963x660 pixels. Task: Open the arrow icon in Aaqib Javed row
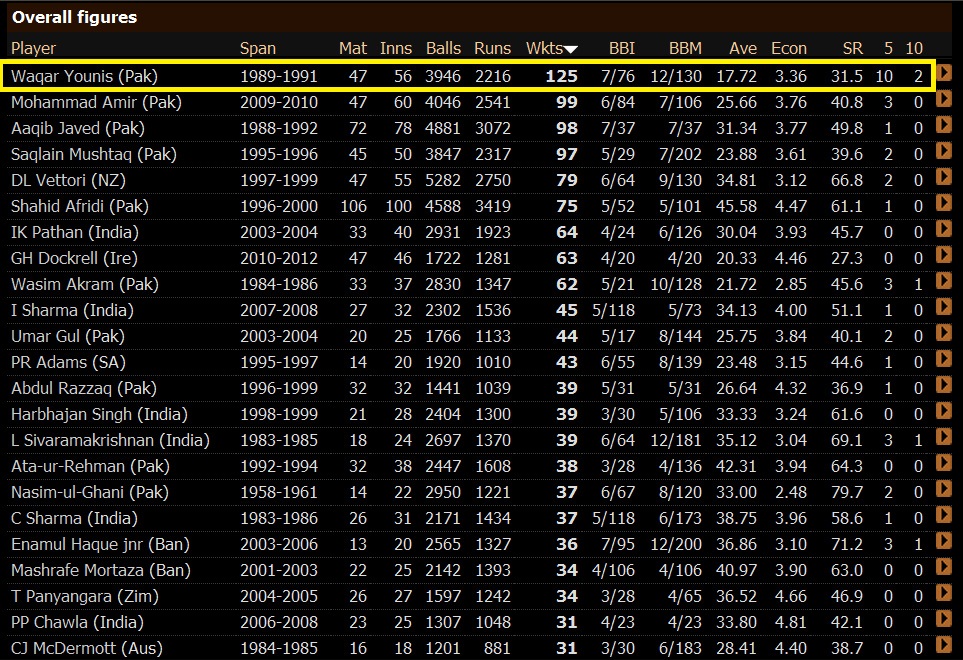coord(944,125)
